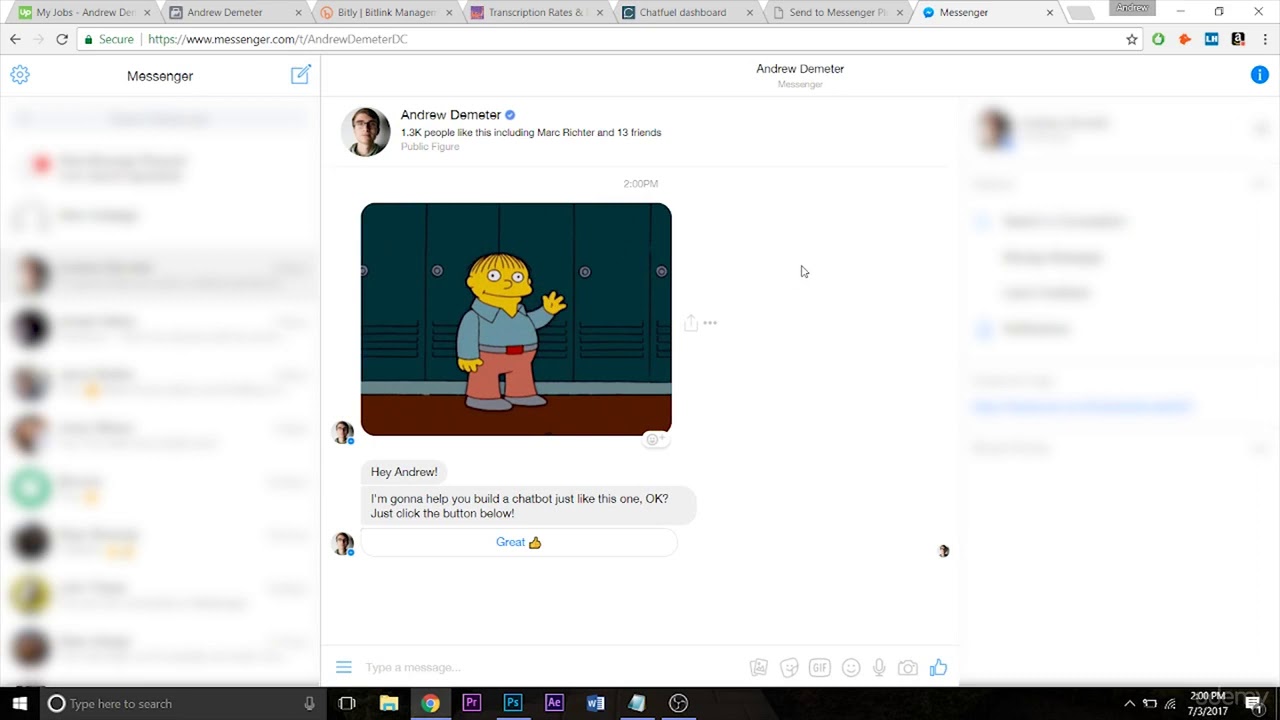Open the LH extension
The width and height of the screenshot is (1280, 720).
point(1212,39)
